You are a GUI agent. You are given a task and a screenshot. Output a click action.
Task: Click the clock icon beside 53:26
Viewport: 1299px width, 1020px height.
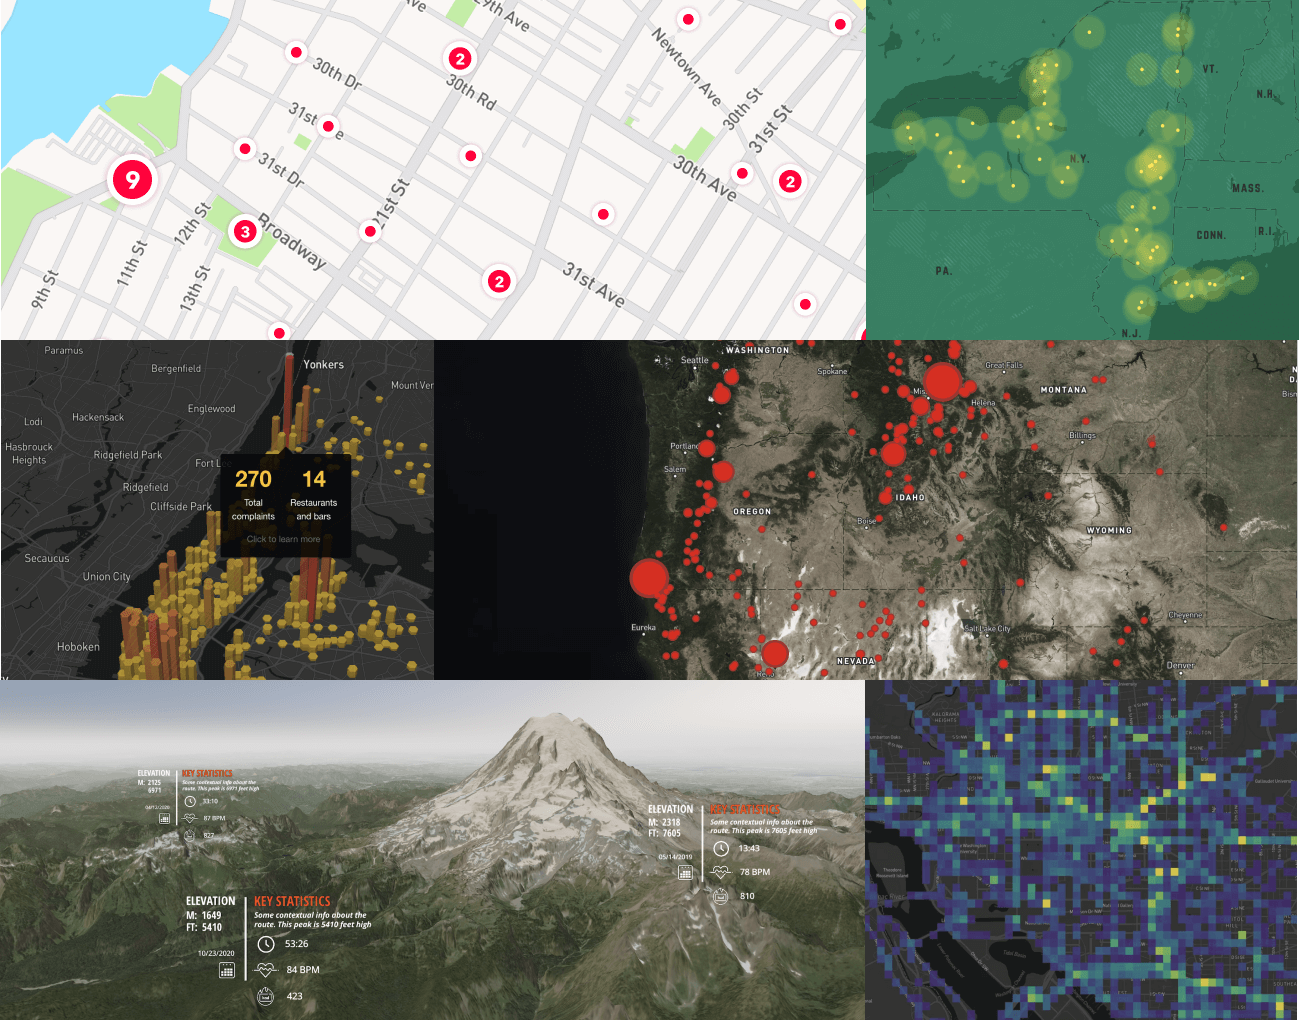[265, 944]
